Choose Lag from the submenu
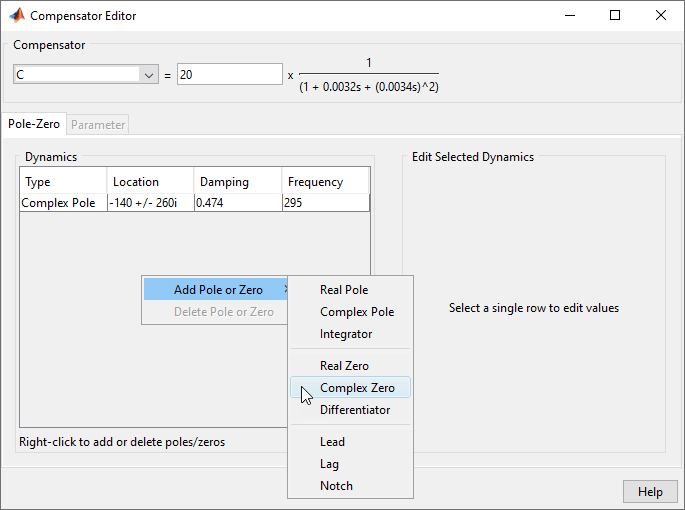 329,464
